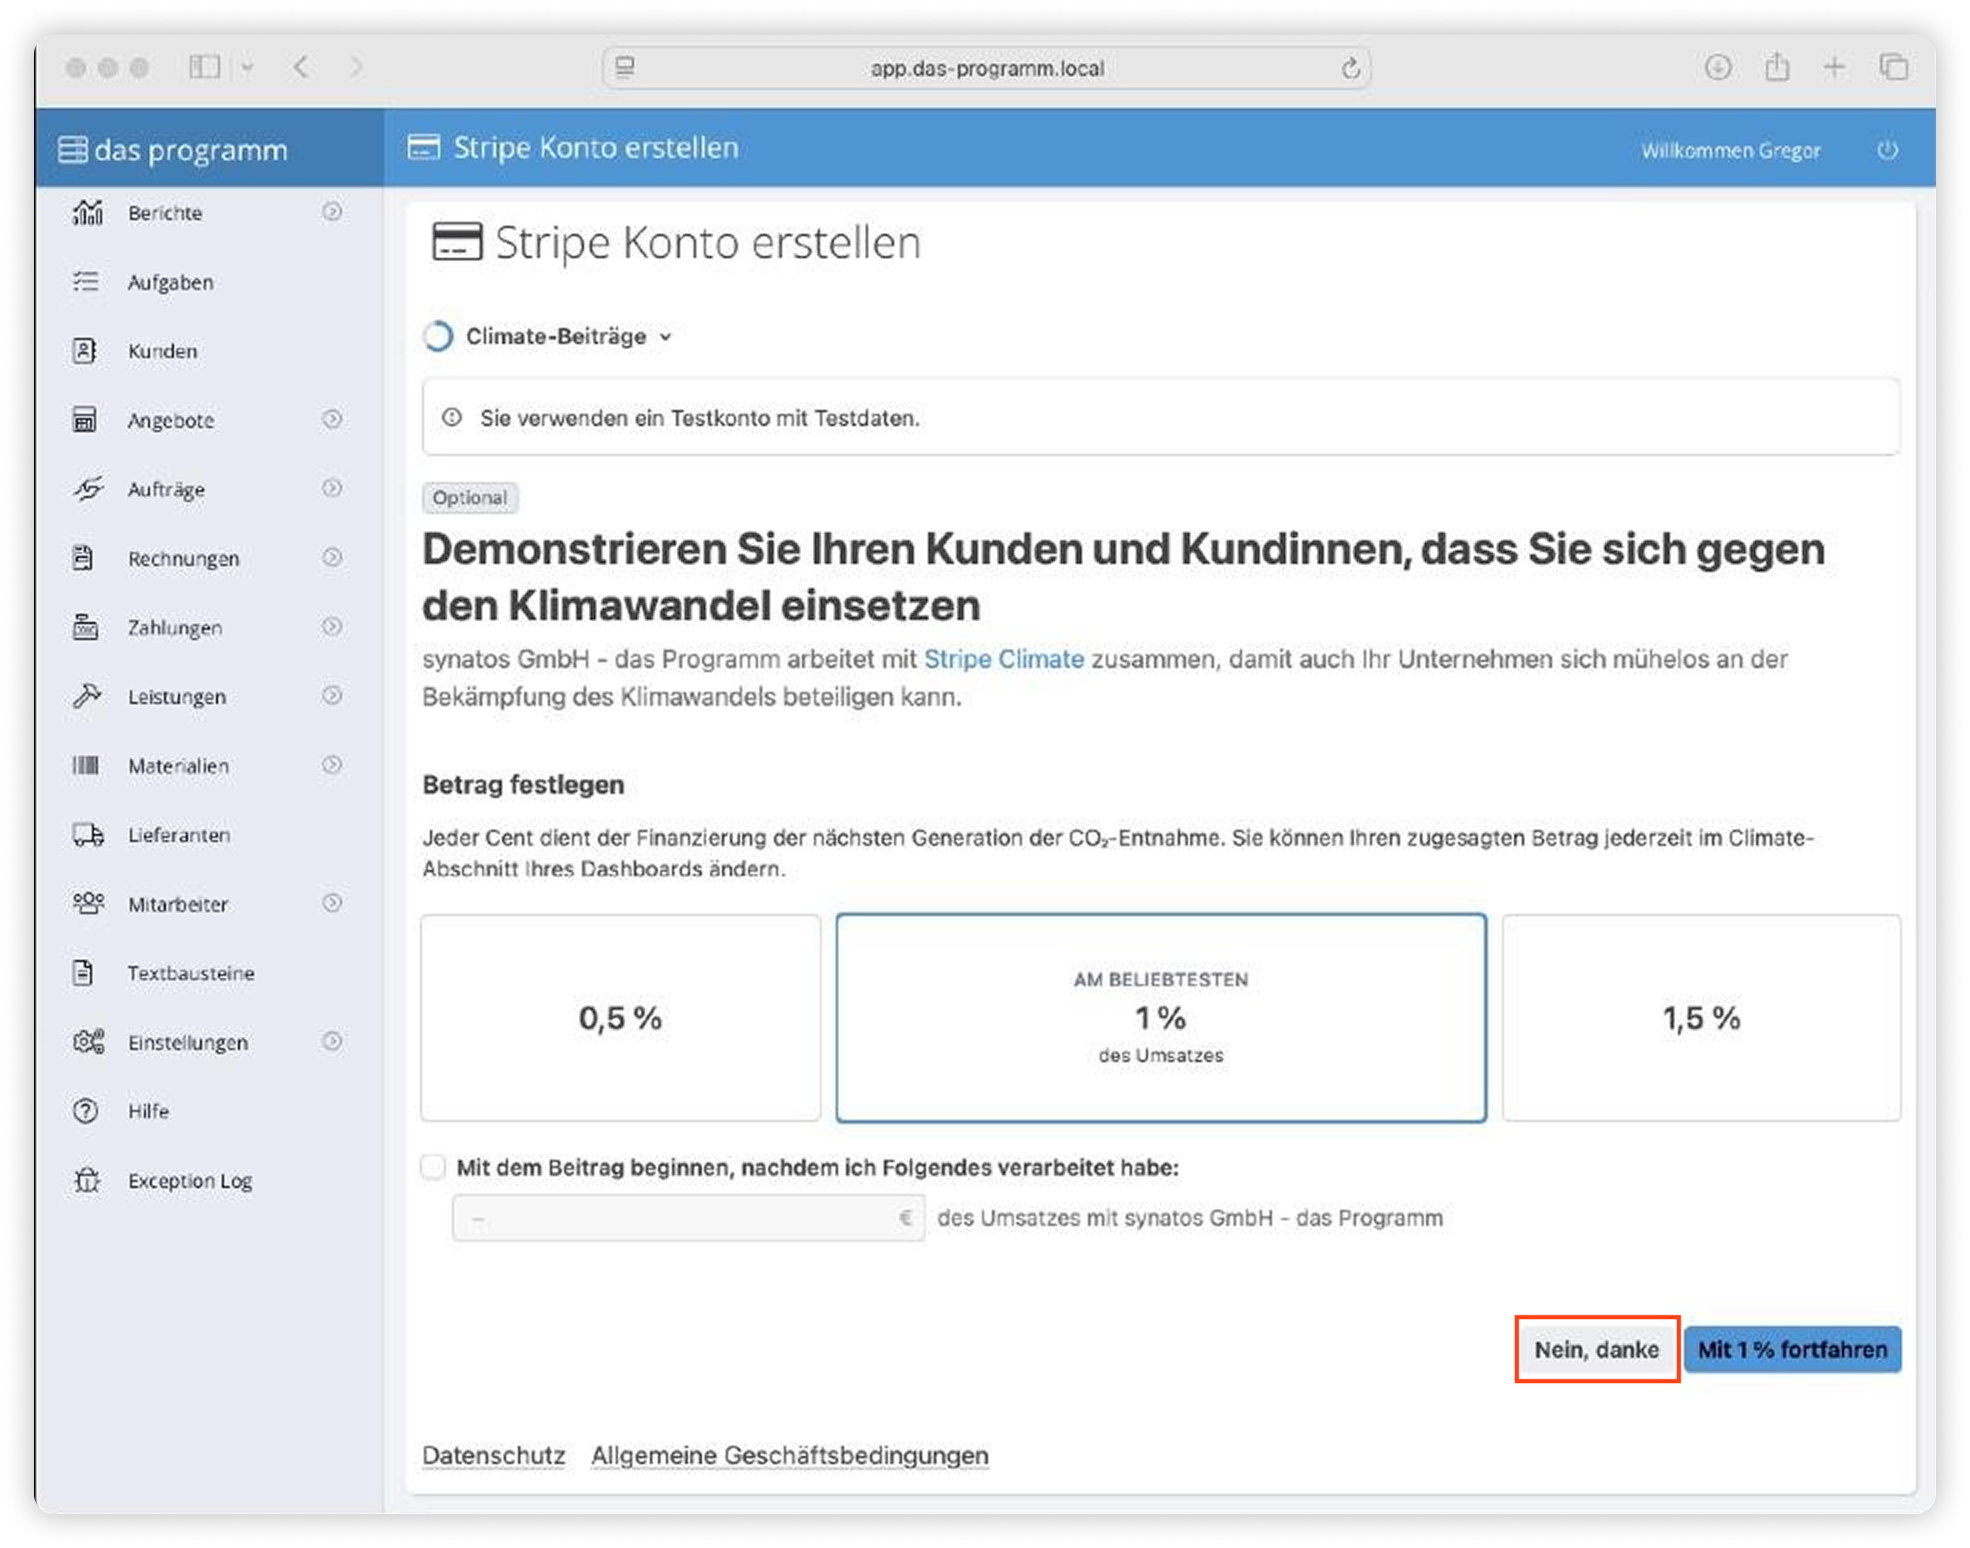Click the Exception Log bug icon

click(x=87, y=1181)
